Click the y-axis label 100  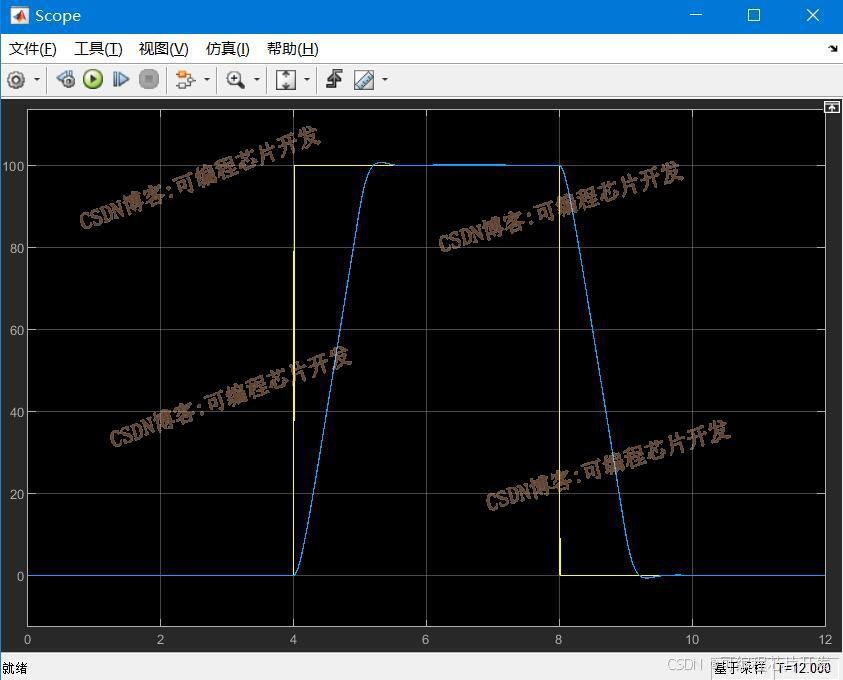(13, 166)
